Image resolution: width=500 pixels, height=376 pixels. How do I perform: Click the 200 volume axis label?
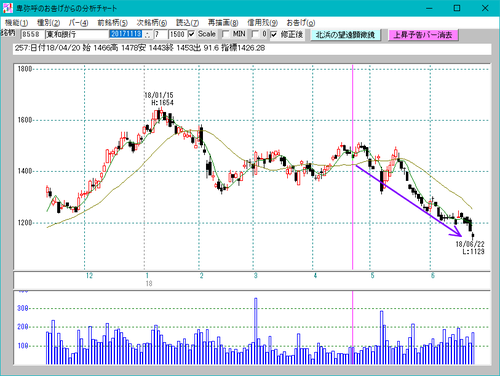click(23, 327)
